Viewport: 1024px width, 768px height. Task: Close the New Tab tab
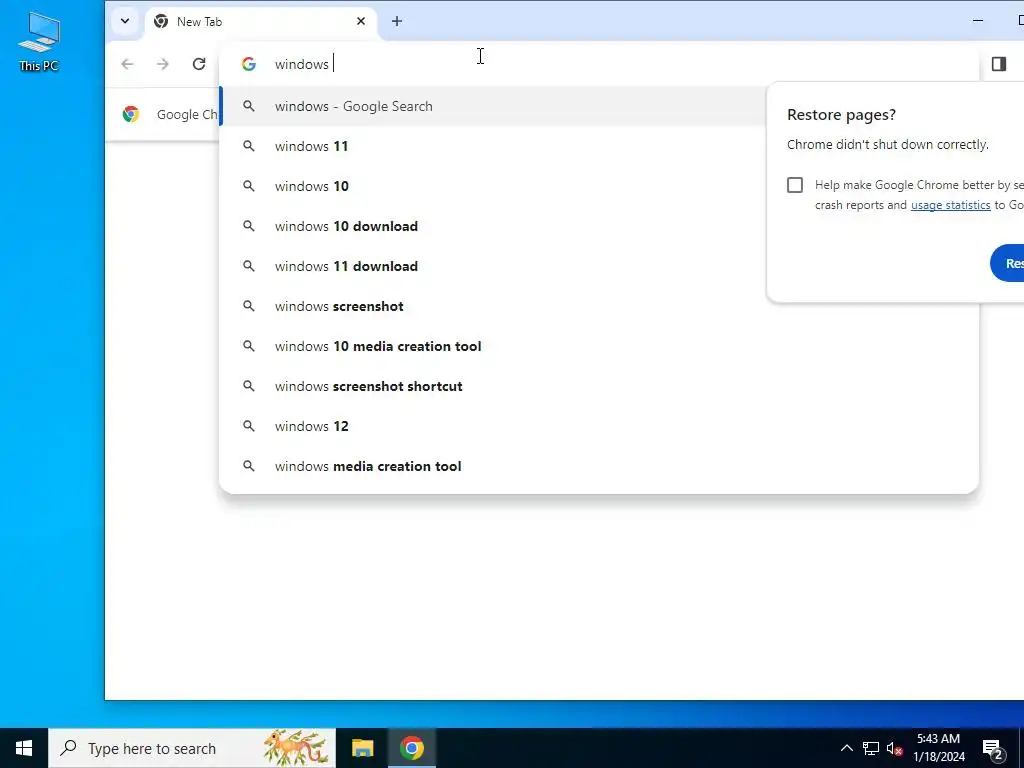(361, 22)
